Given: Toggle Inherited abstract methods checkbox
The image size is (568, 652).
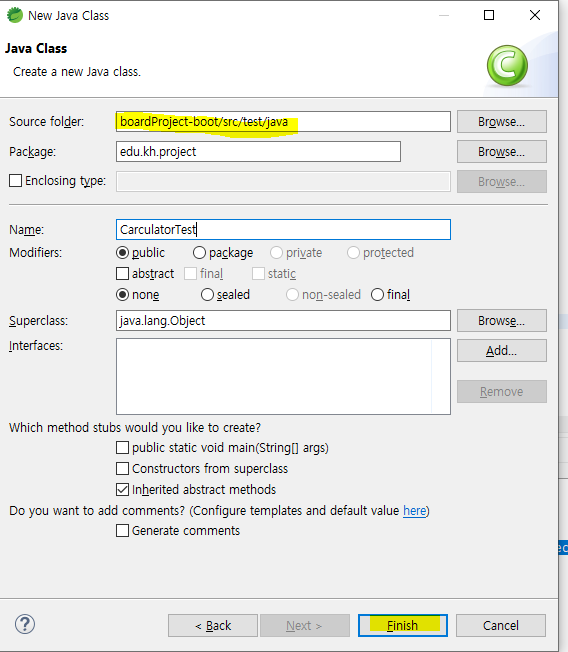Looking at the screenshot, I should [122, 490].
